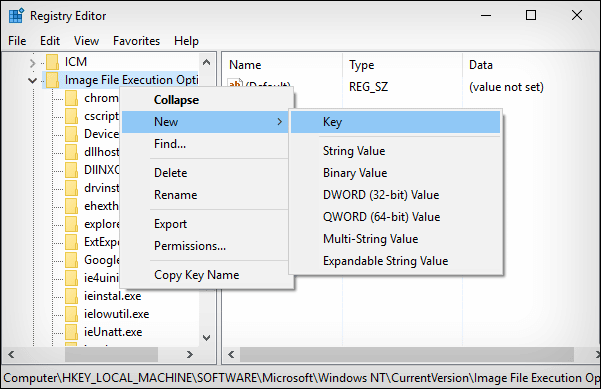The height and width of the screenshot is (389, 601).
Task: Click the ICM folder icon
Action: [x=53, y=62]
